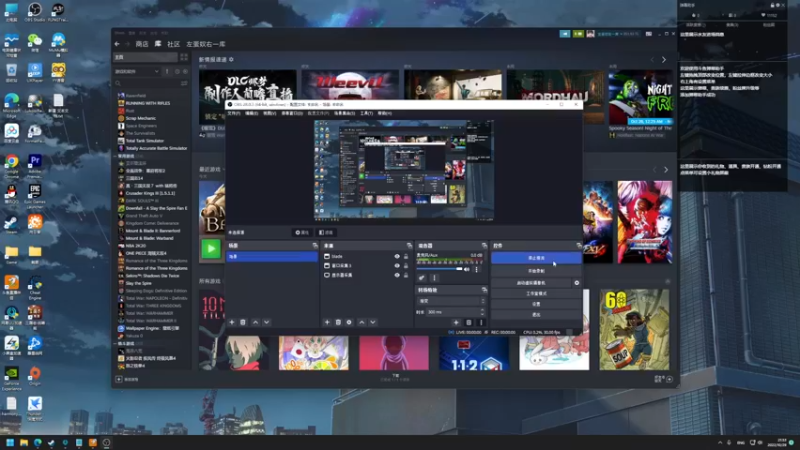The width and height of the screenshot is (800, 450).
Task: Remove scene transition with trash icon
Action: pyautogui.click(x=468, y=322)
